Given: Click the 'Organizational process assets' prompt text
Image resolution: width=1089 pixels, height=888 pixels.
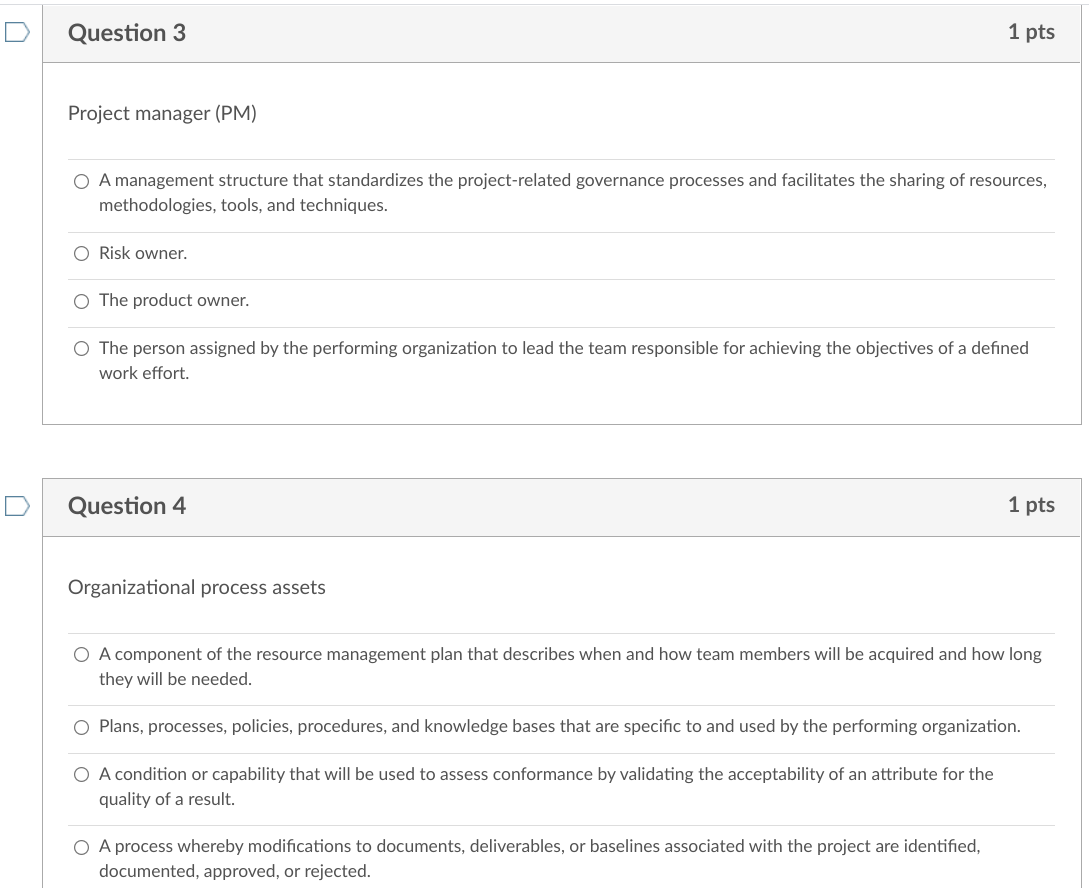Looking at the screenshot, I should tap(196, 587).
